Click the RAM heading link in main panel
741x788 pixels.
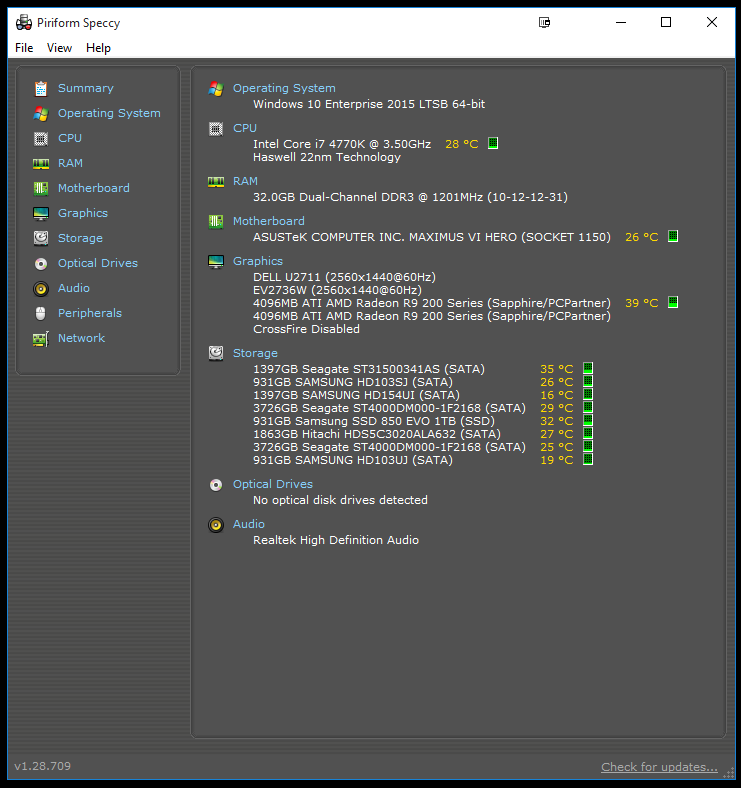click(245, 181)
